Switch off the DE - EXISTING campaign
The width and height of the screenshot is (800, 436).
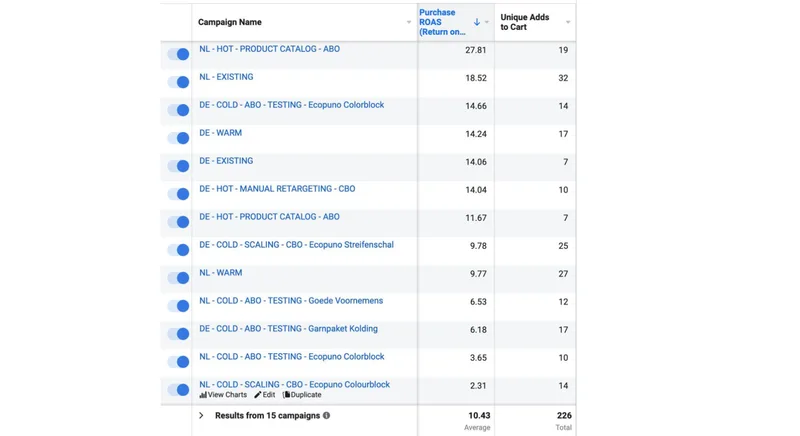(x=178, y=166)
